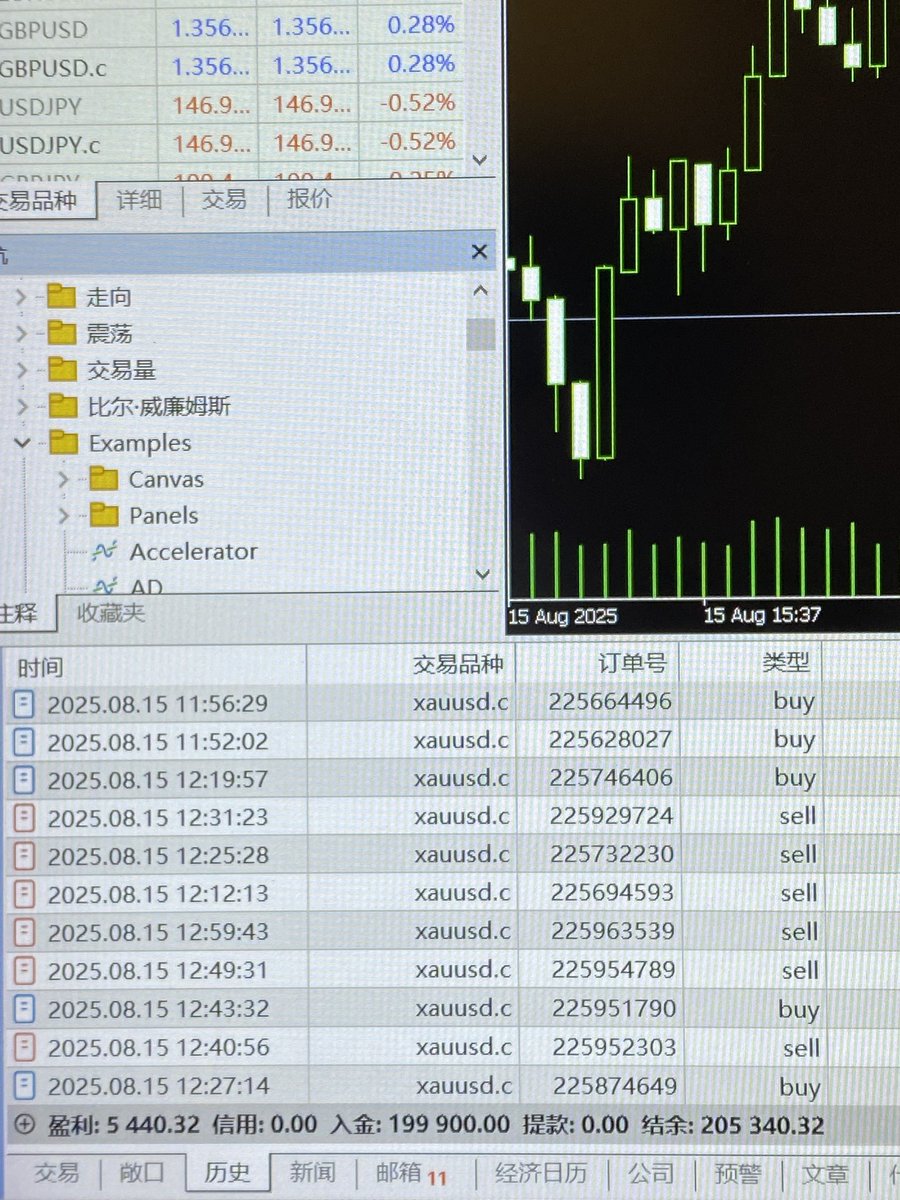Expand the 震荡 folder chevron
This screenshot has width=900, height=1200.
22,333
